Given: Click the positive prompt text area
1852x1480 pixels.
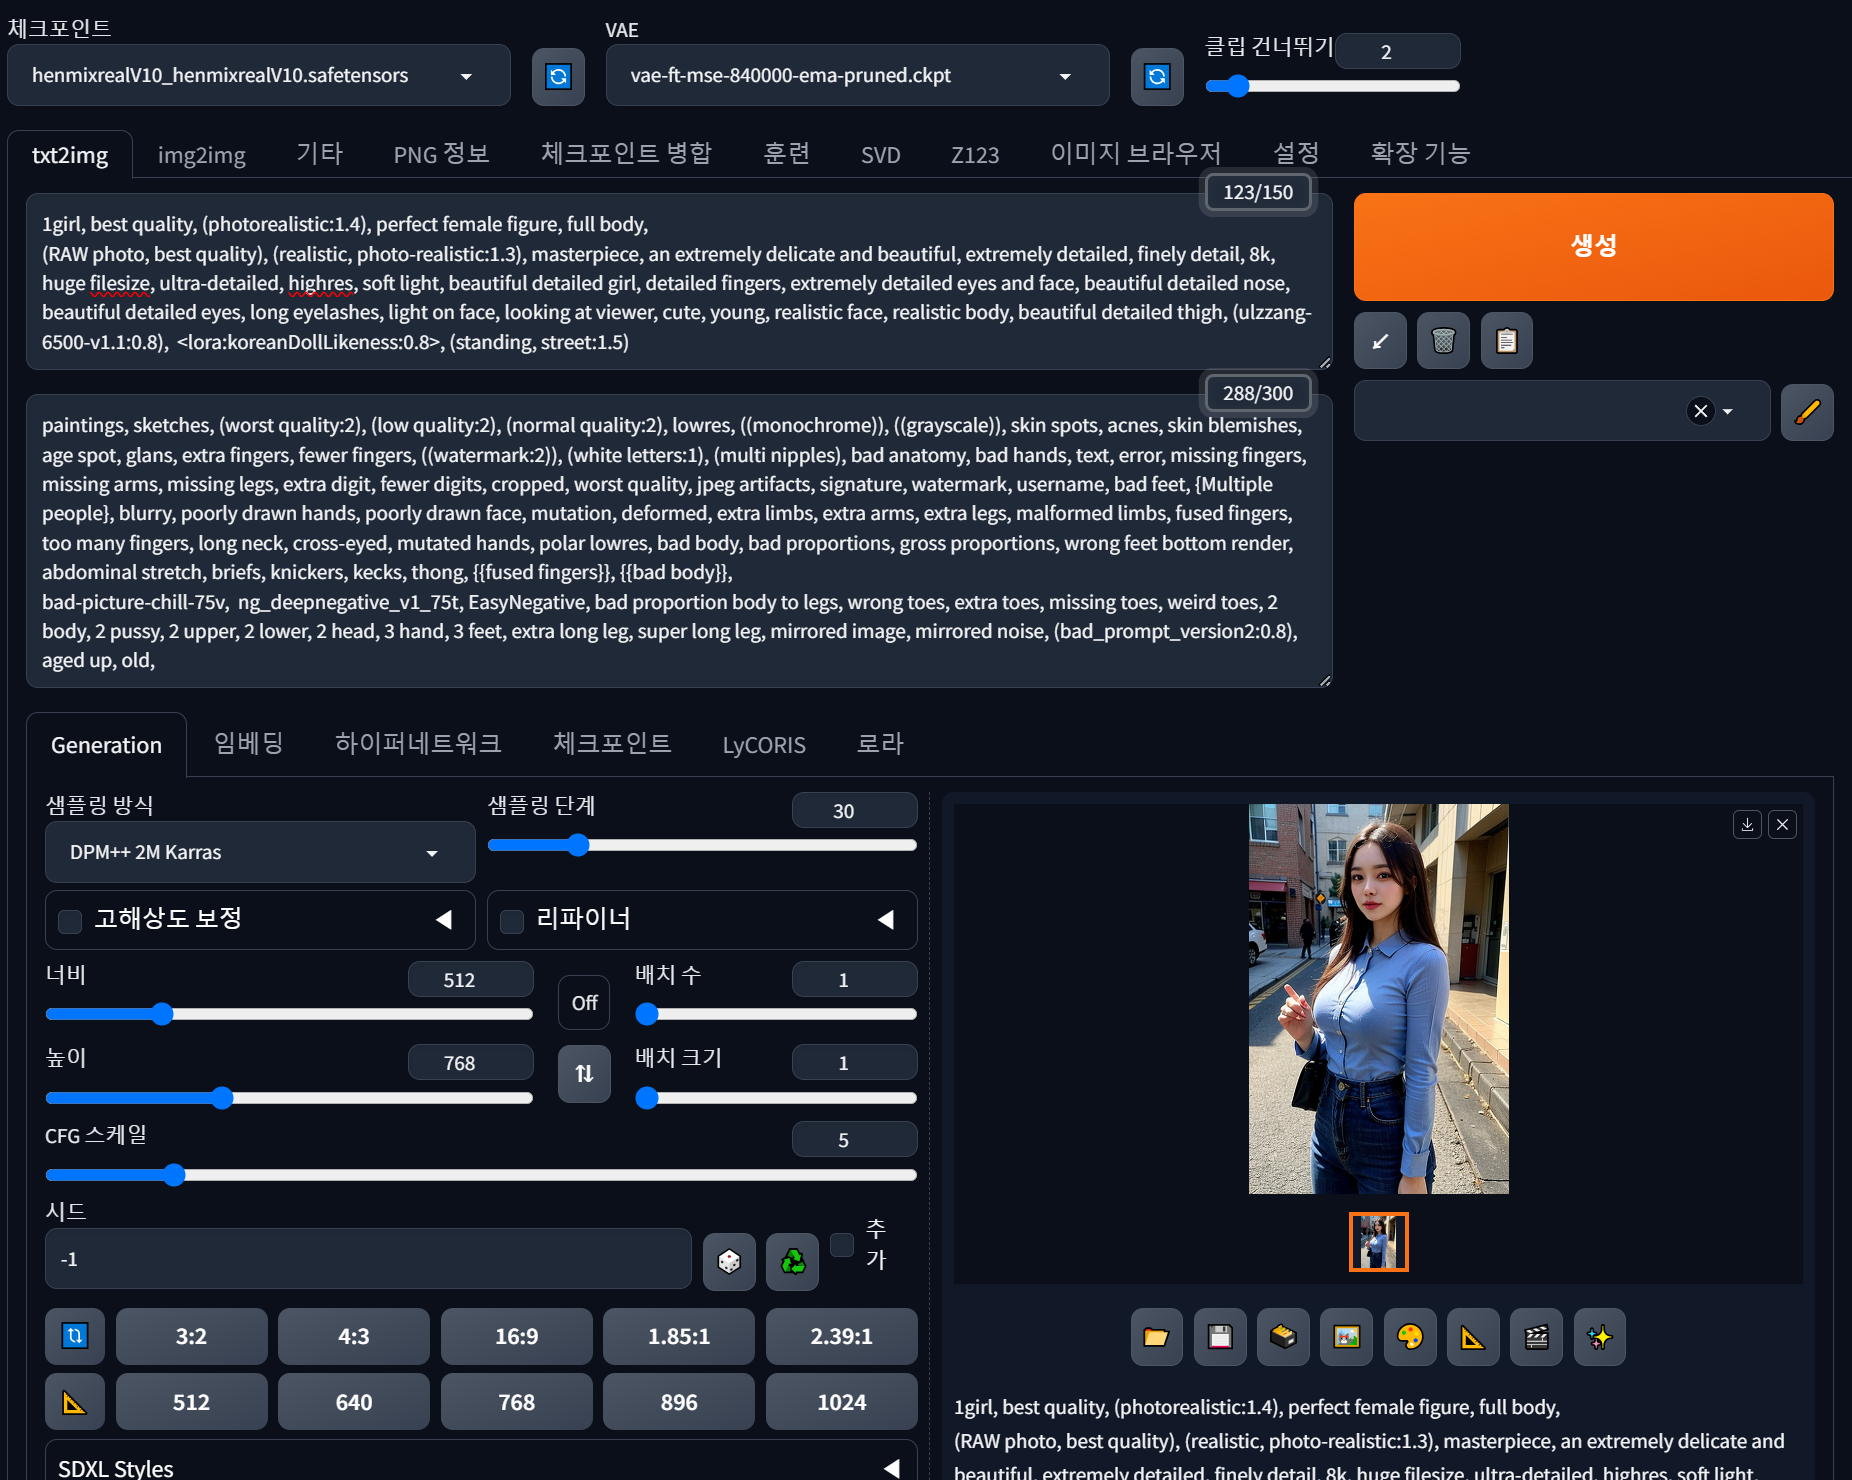Looking at the screenshot, I should 679,282.
